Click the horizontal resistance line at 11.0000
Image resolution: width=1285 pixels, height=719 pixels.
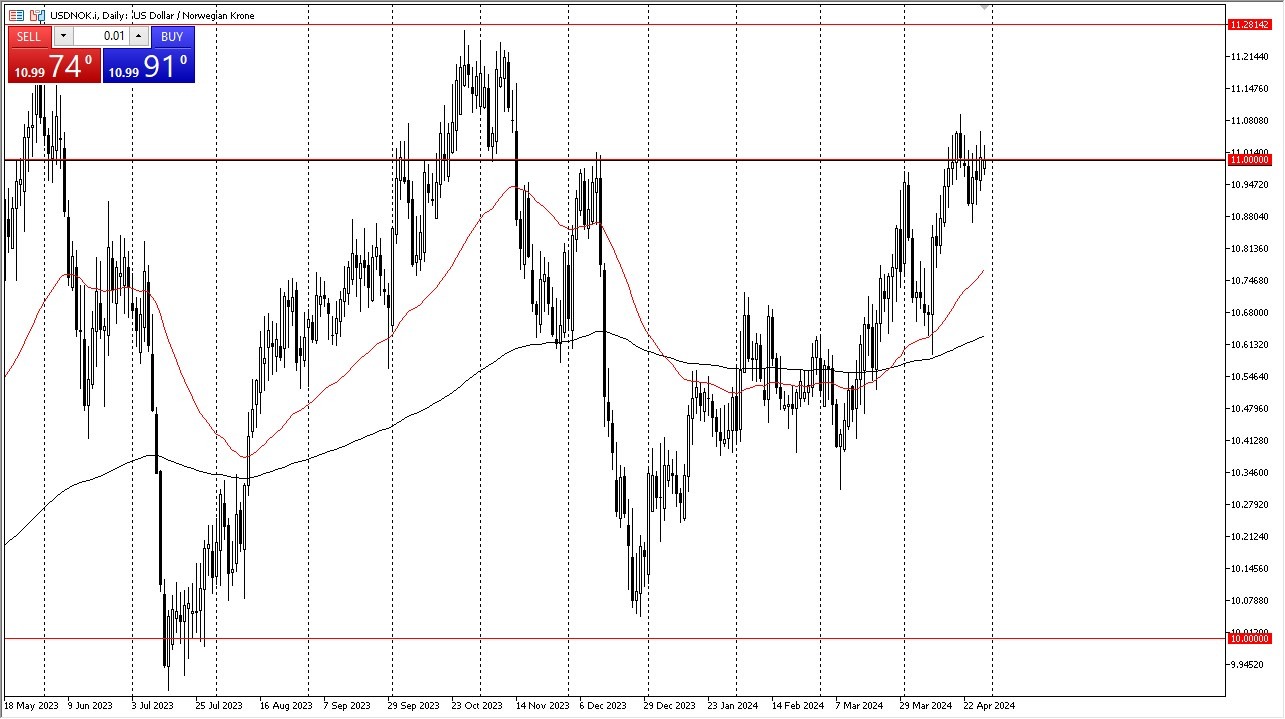(700, 159)
